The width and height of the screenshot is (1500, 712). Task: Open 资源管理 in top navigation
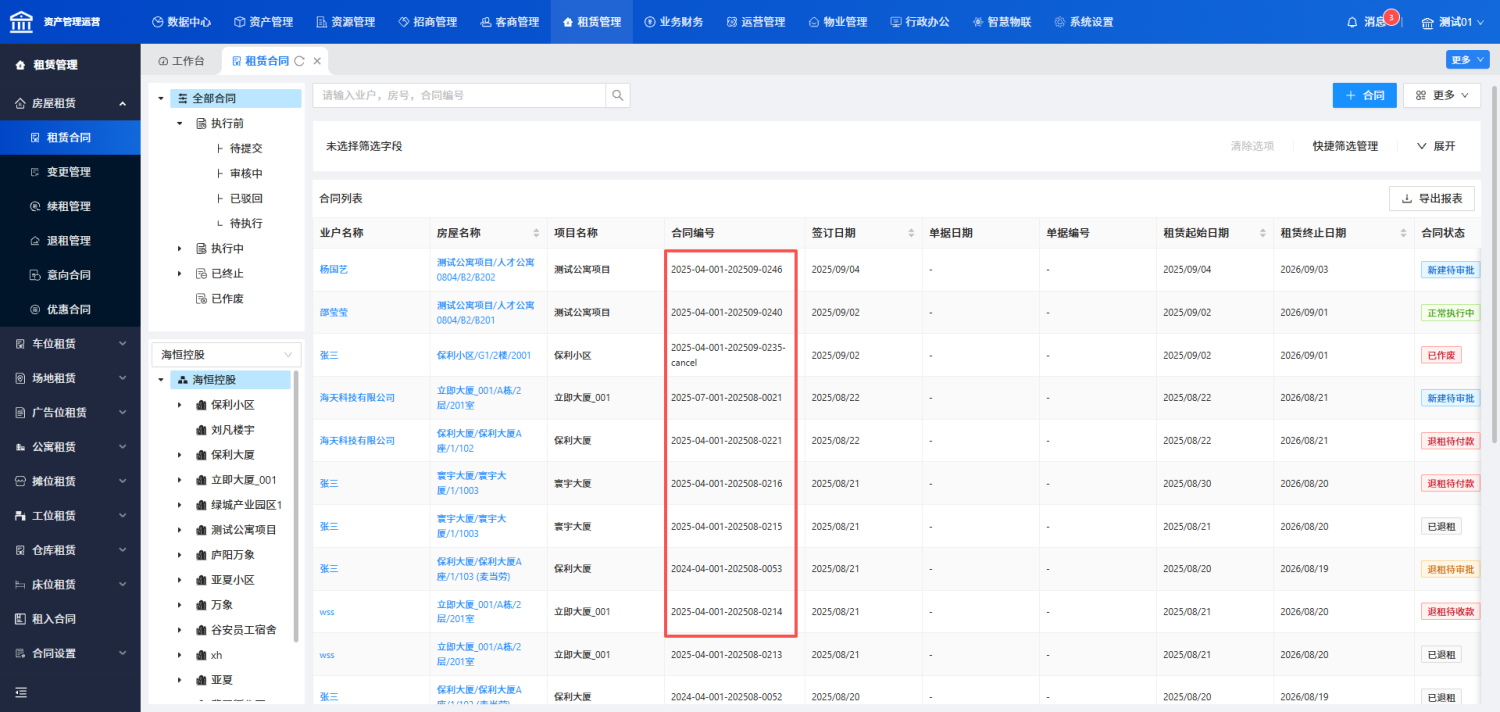(x=345, y=22)
